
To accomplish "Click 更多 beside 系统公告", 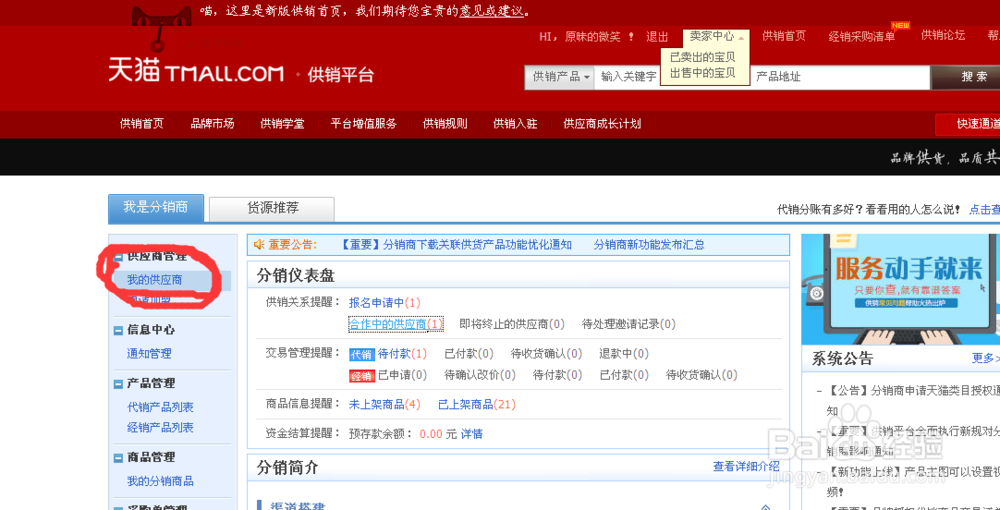I will coord(983,358).
